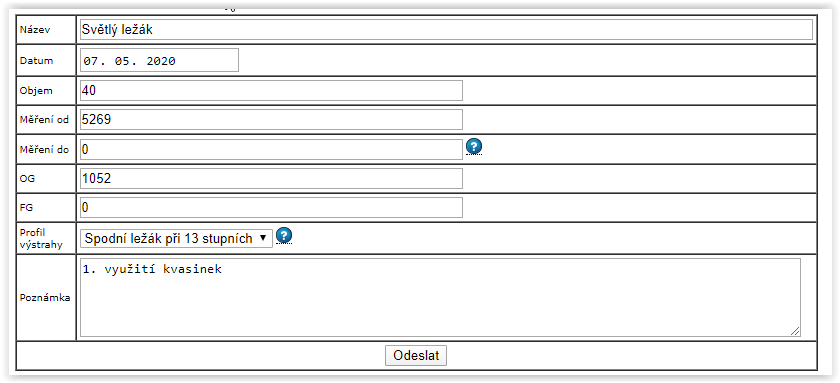The width and height of the screenshot is (840, 383).
Task: Click the Objem row label
Action: 36,91
